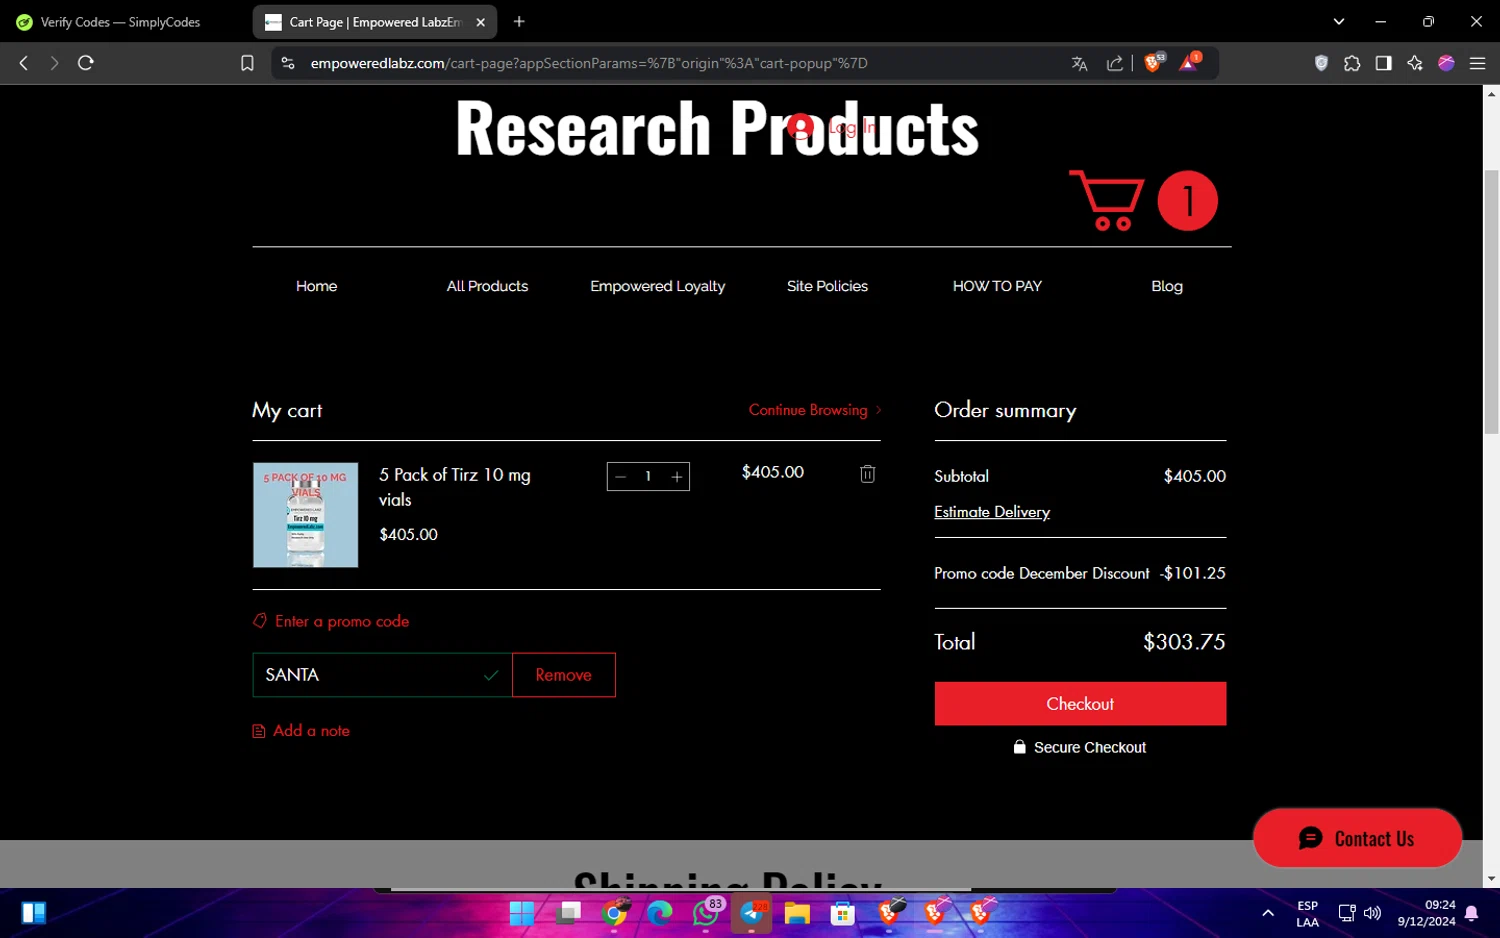Screen dimensions: 1500x938
Task: Open Windows Start menu
Action: [x=521, y=913]
